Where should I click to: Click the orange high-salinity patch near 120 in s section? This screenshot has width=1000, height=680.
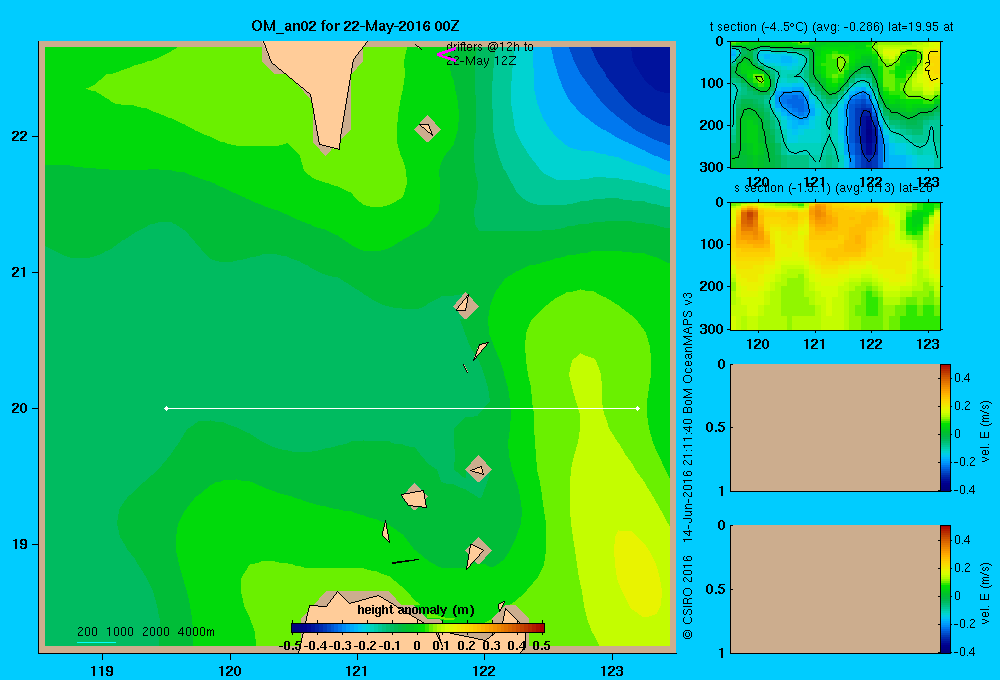(751, 223)
